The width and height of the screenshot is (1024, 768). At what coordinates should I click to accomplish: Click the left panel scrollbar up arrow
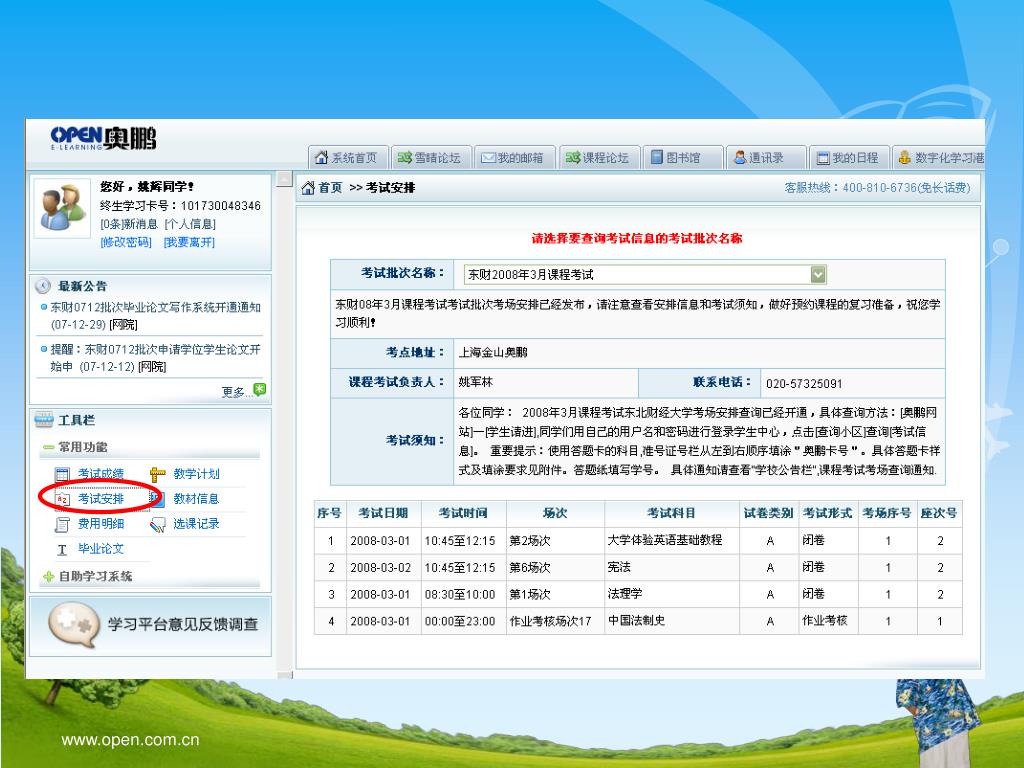284,178
